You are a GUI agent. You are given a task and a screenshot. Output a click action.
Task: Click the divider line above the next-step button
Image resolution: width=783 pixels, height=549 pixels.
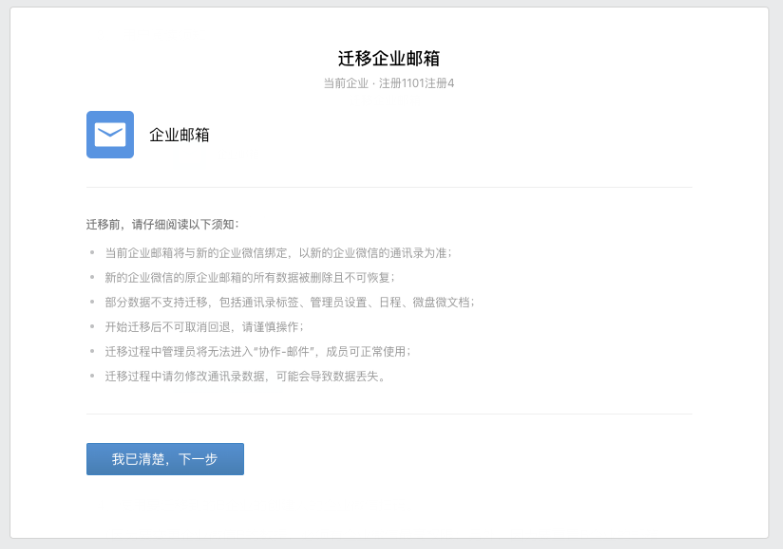(389, 414)
